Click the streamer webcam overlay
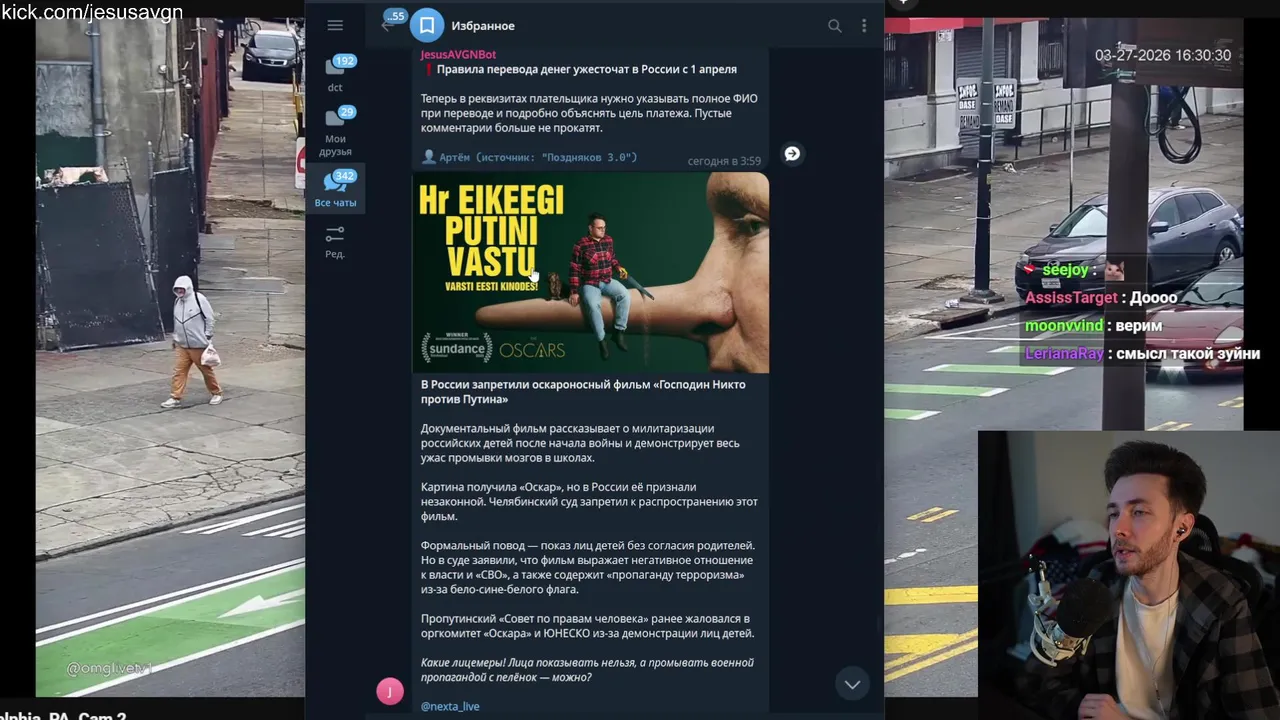Viewport: 1280px width, 720px height. point(1129,575)
